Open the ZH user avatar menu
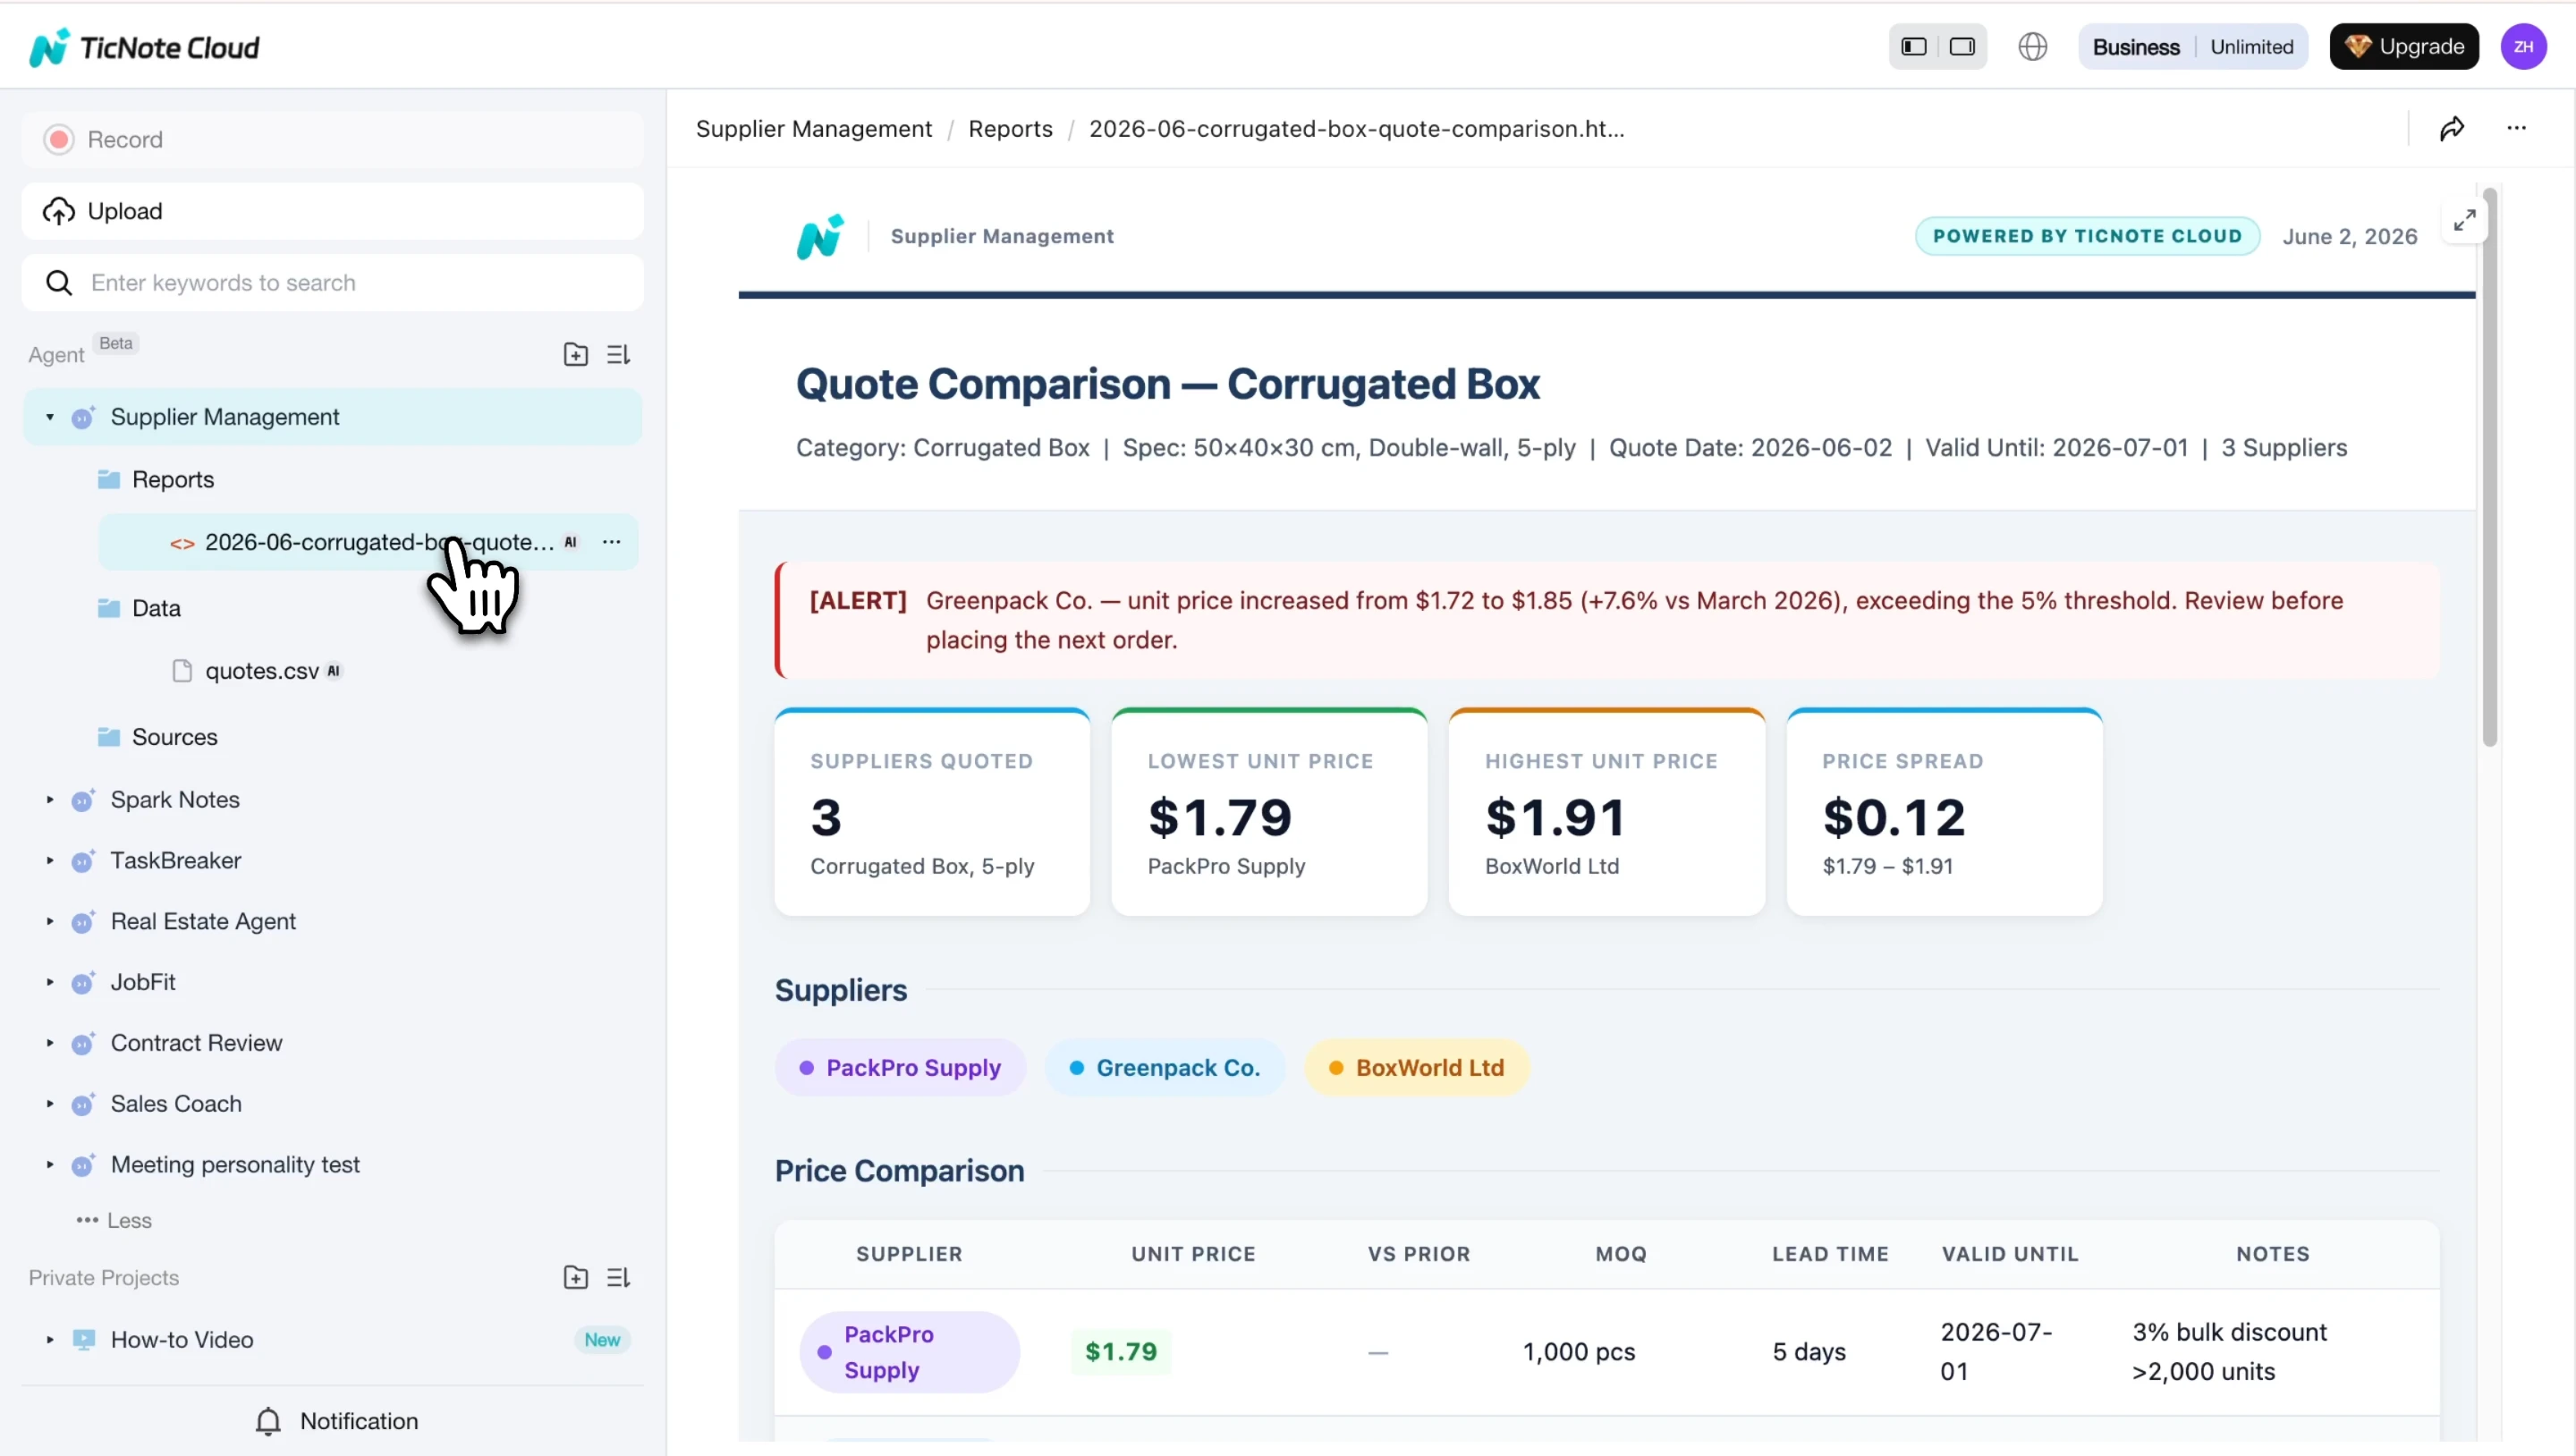2576x1456 pixels. (2523, 47)
